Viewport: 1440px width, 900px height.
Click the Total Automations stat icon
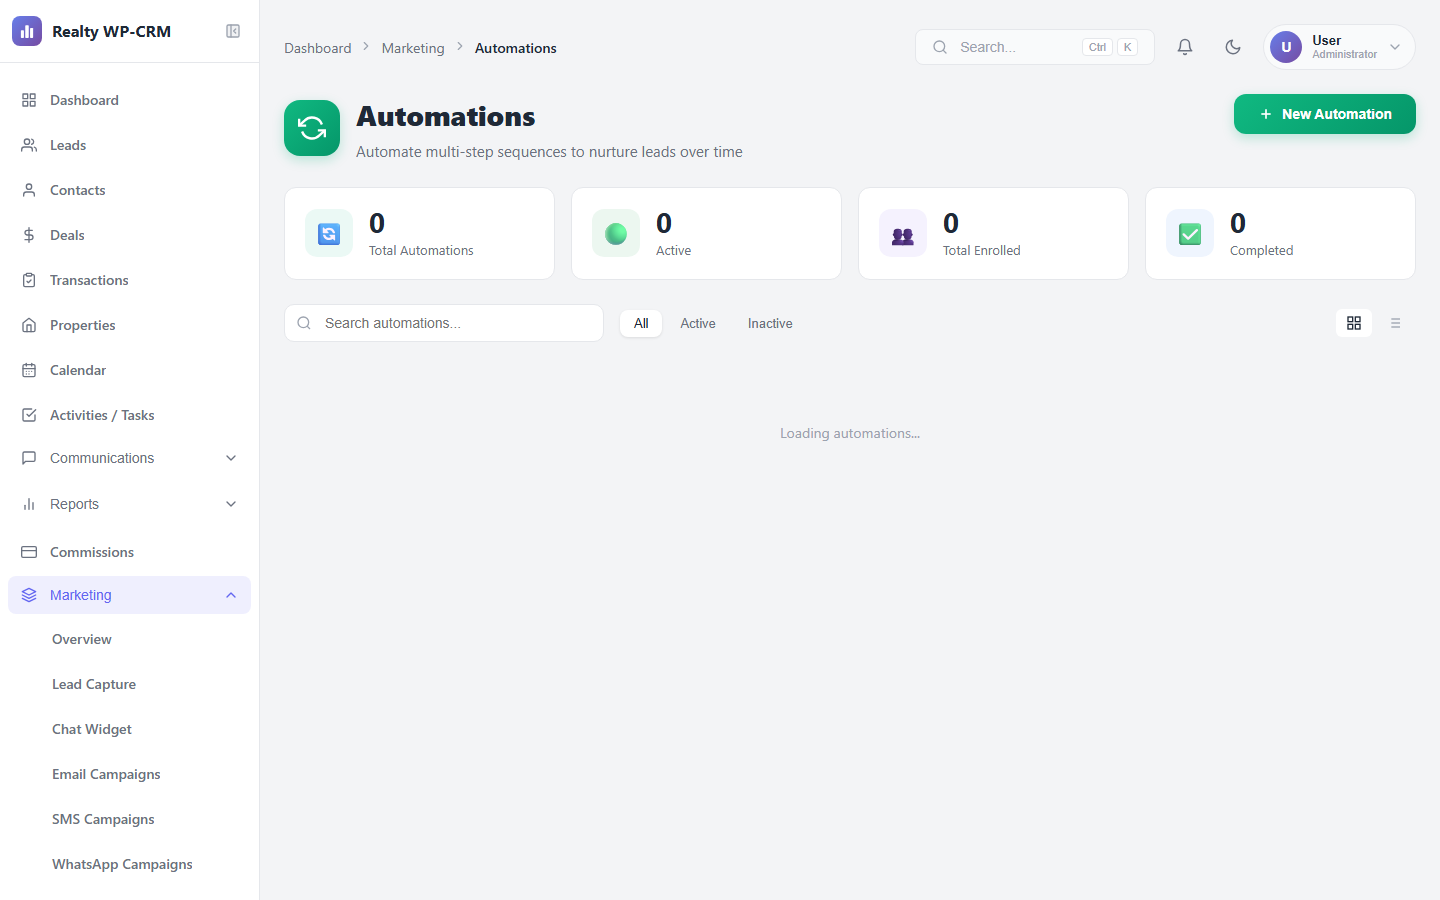(x=329, y=233)
